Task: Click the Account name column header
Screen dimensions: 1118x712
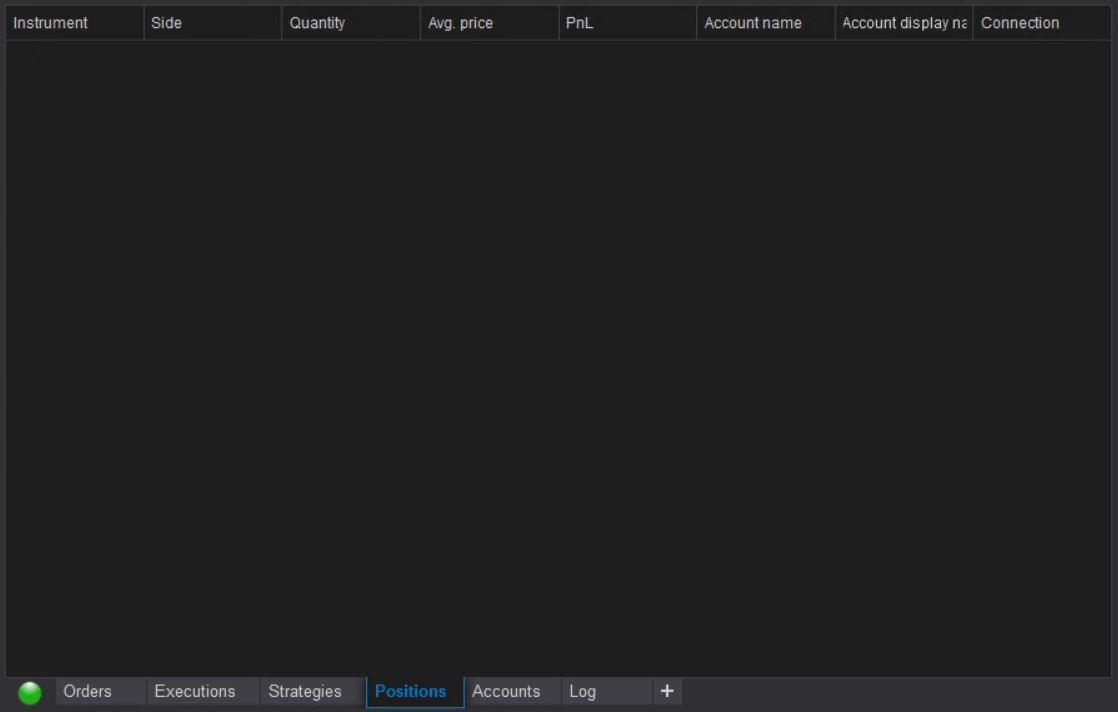Action: click(766, 23)
